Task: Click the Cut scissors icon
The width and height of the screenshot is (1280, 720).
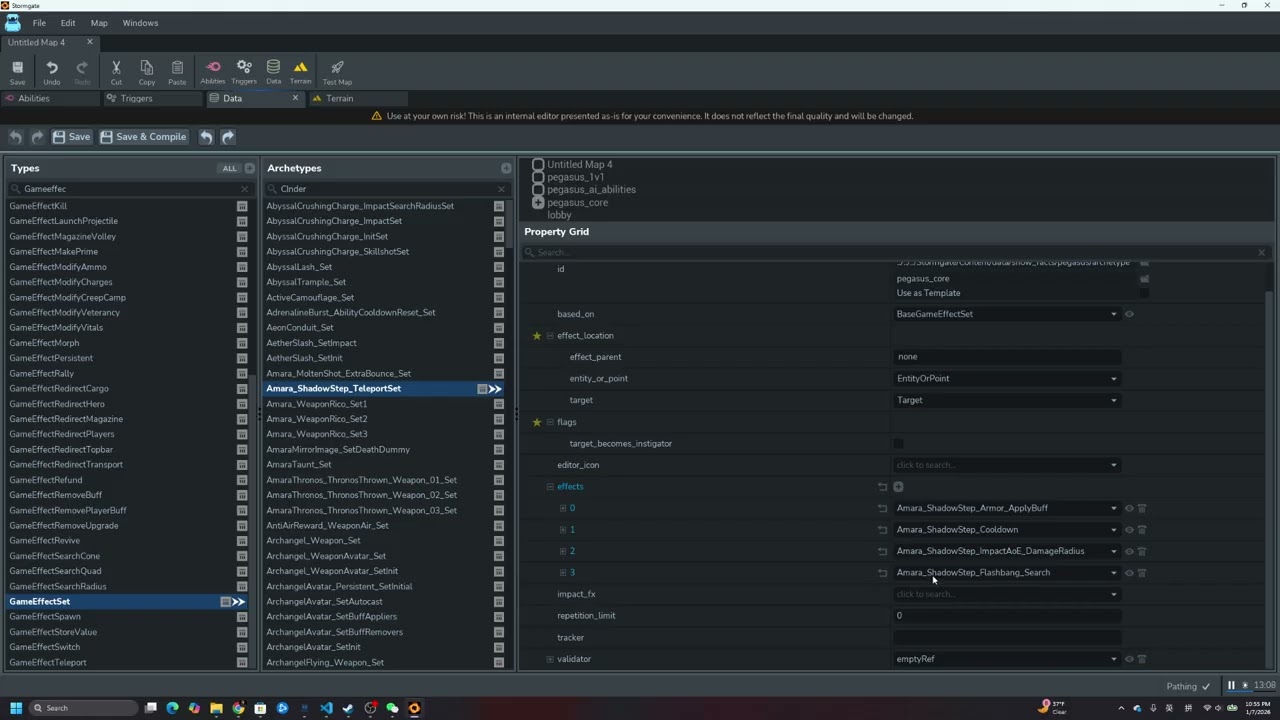Action: [116, 71]
